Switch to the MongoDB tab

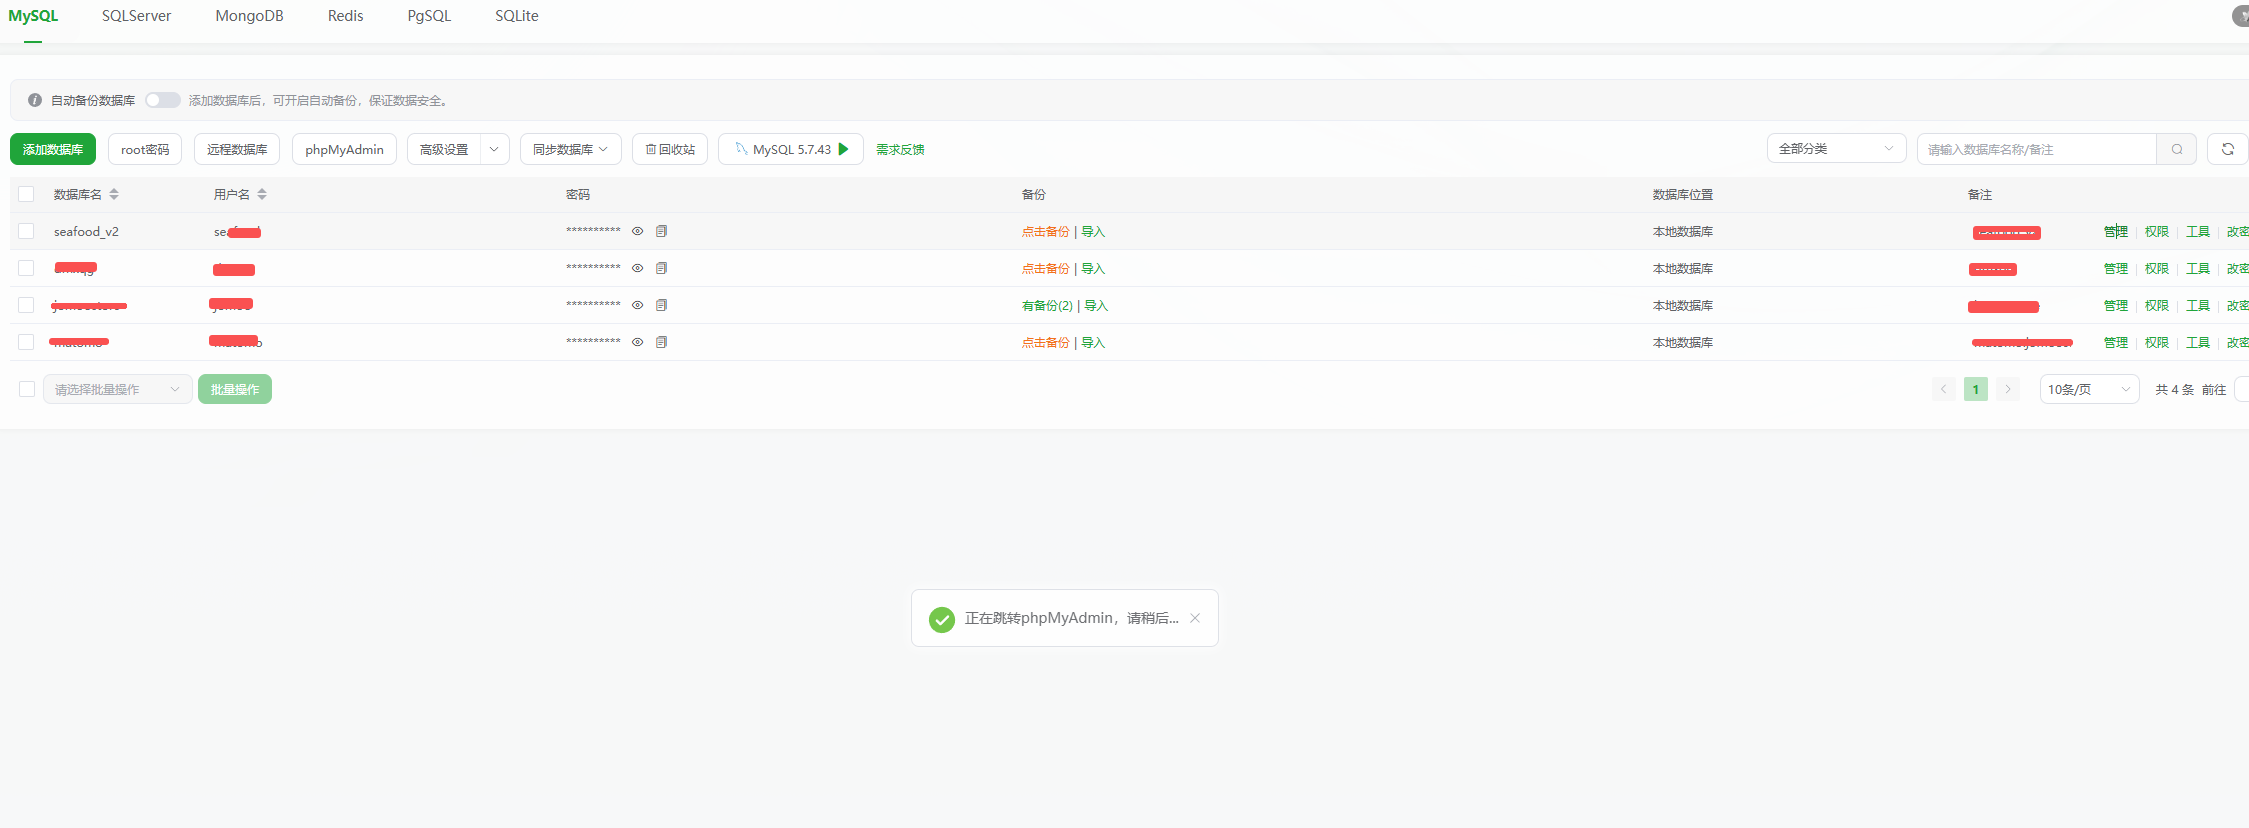pyautogui.click(x=249, y=16)
